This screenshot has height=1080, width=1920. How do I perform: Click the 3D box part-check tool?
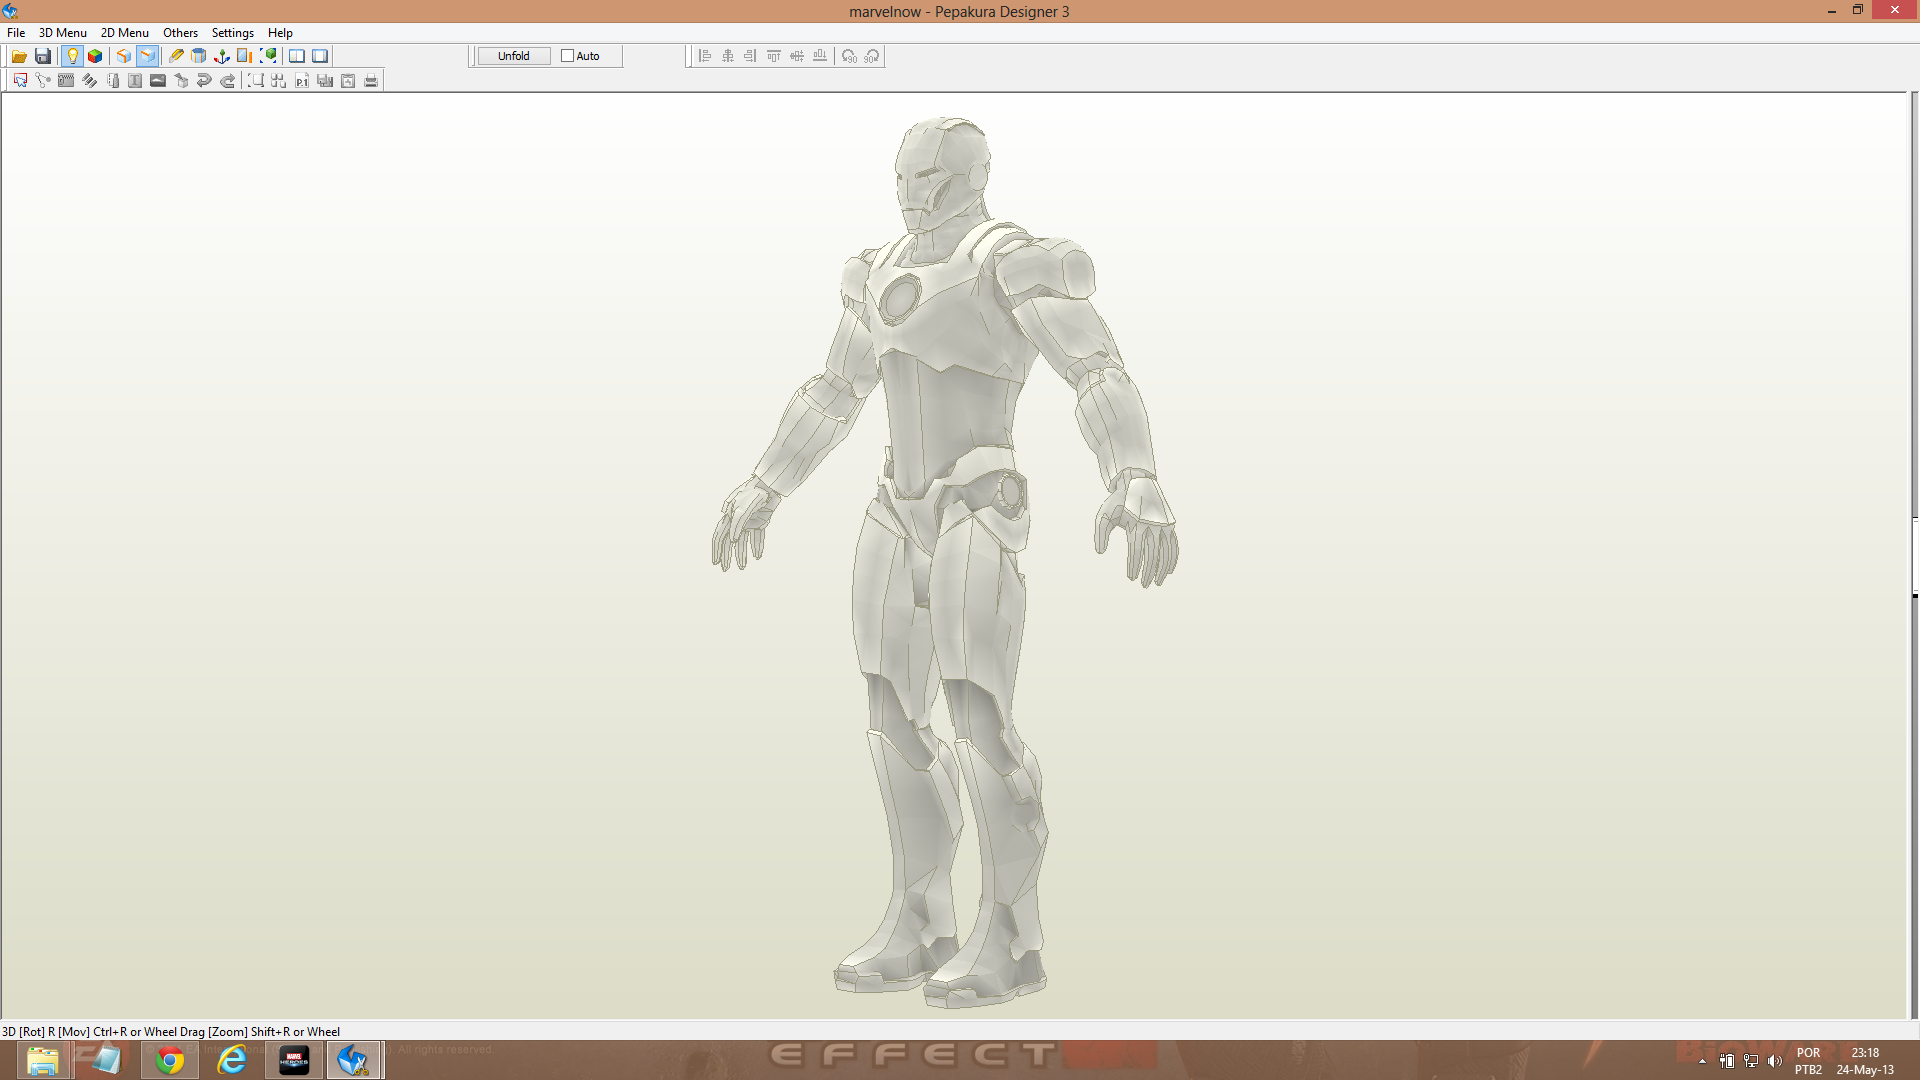181,81
